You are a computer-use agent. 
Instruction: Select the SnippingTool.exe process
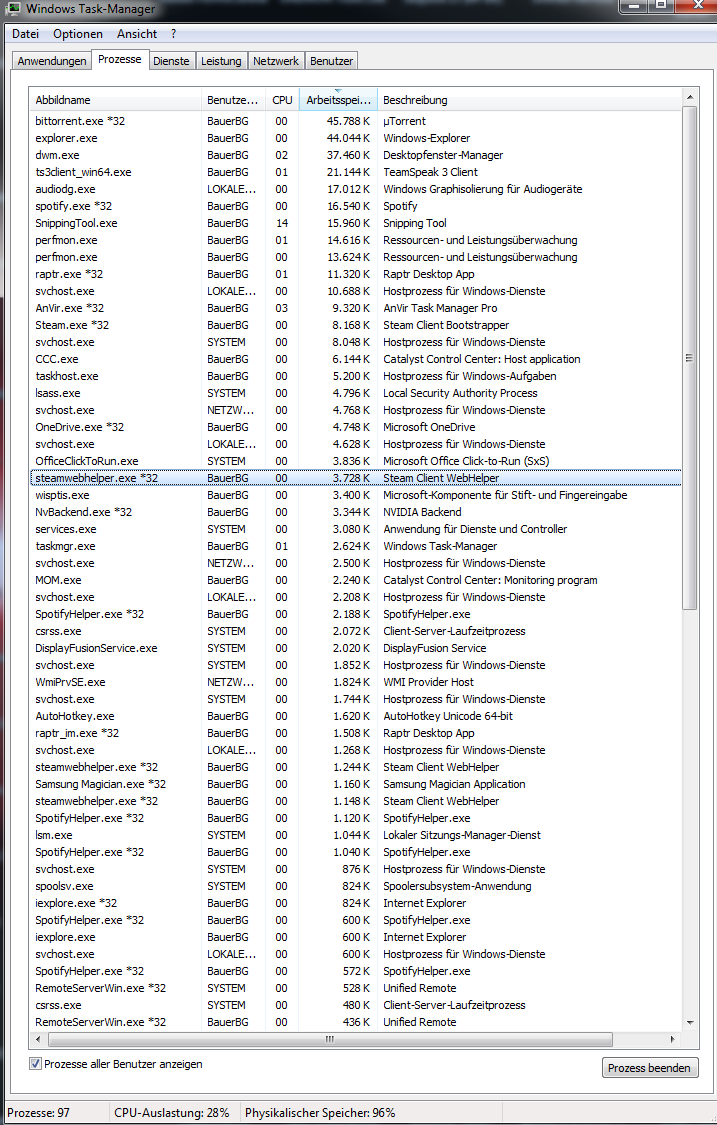coord(355,223)
